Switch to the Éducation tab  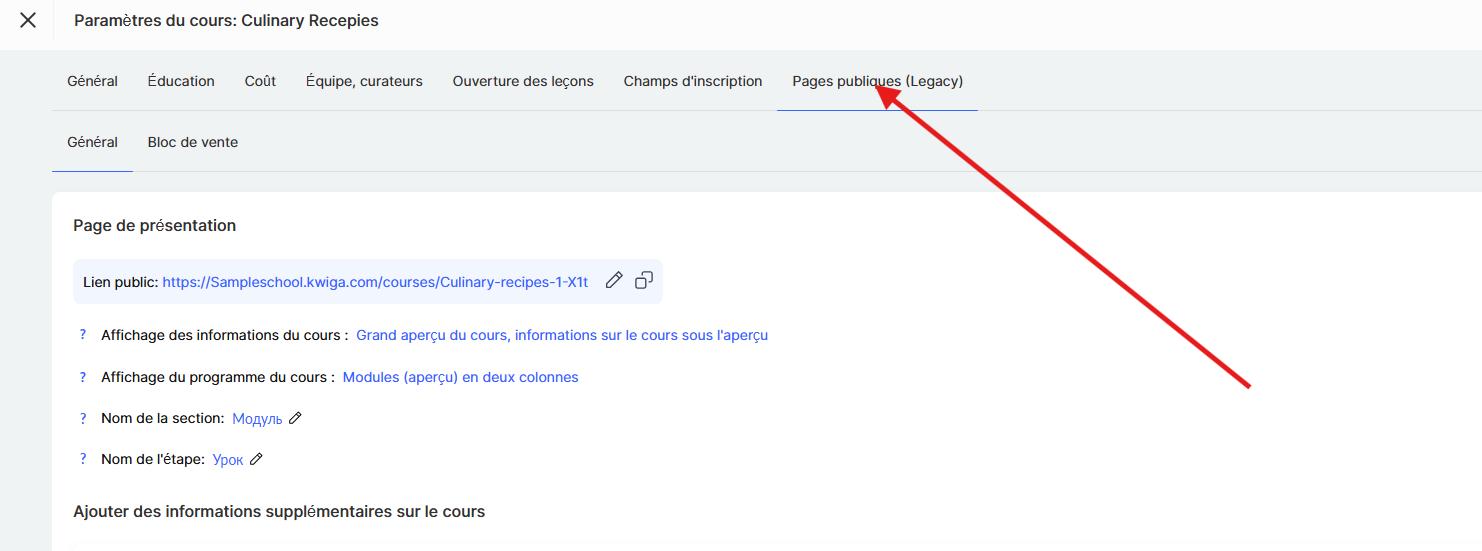(181, 82)
